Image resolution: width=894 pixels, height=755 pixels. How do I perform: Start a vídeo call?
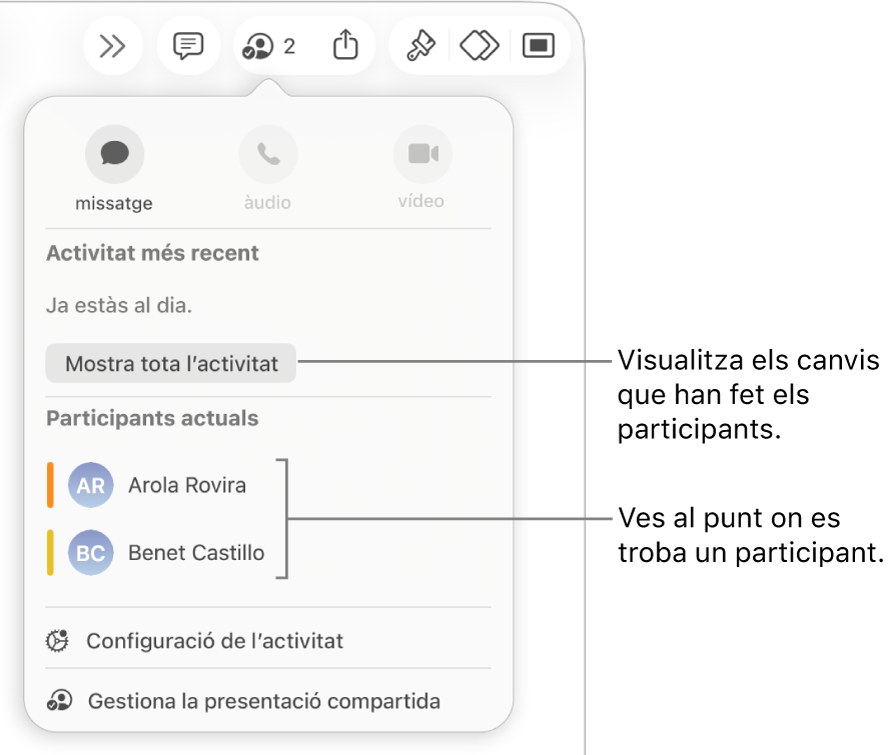(x=422, y=154)
